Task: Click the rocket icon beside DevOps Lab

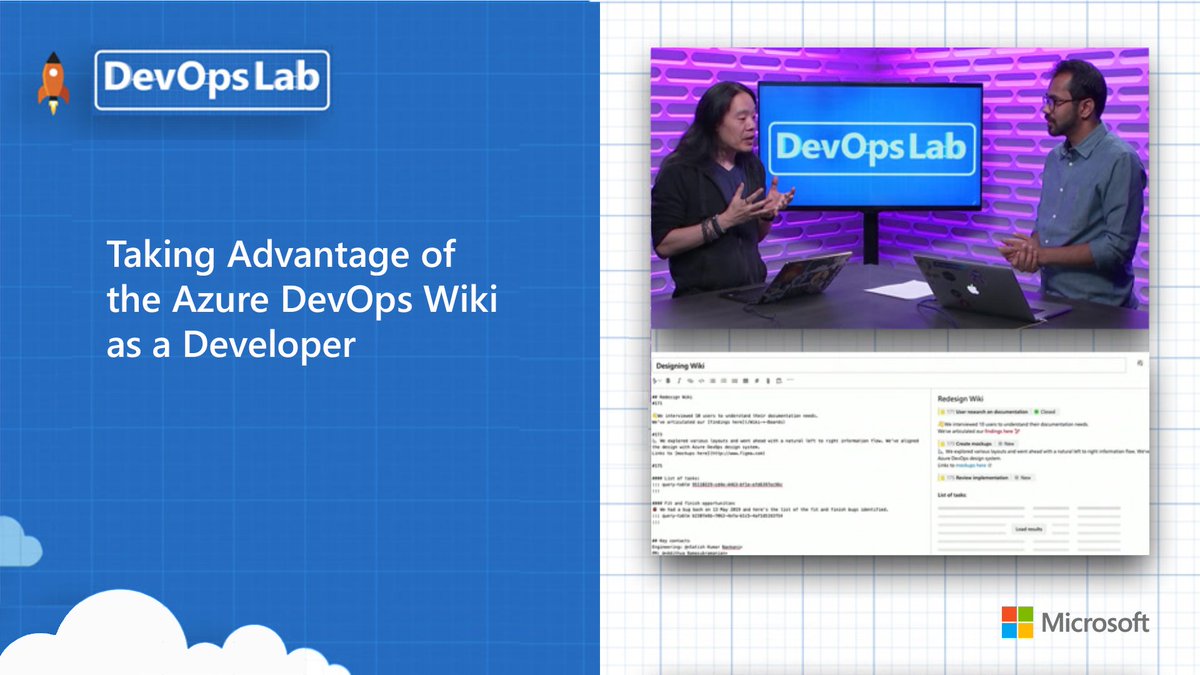Action: pyautogui.click(x=54, y=84)
